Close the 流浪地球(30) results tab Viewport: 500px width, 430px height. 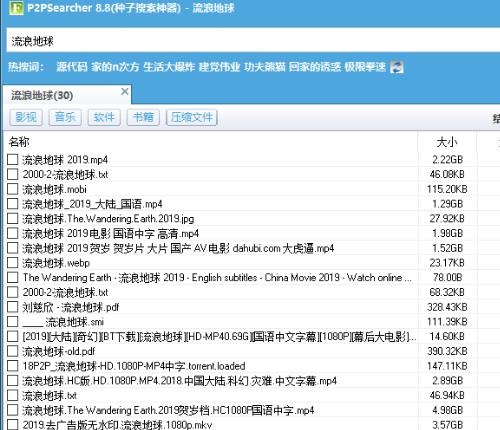point(125,91)
